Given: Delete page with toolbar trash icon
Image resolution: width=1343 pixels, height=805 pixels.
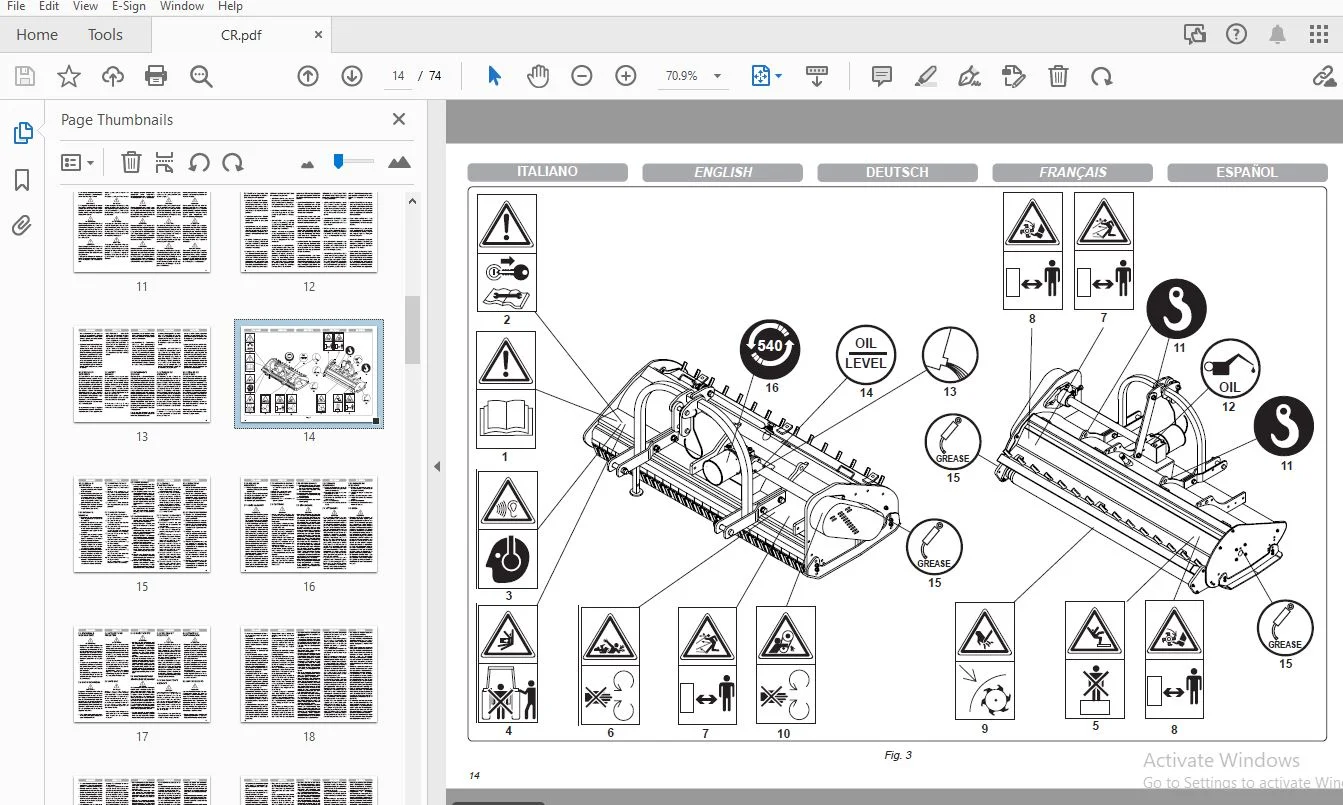Looking at the screenshot, I should pyautogui.click(x=1058, y=76).
